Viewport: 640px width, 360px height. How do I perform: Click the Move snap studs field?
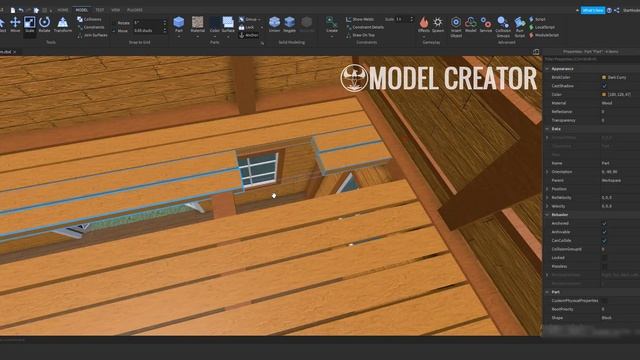[148, 31]
